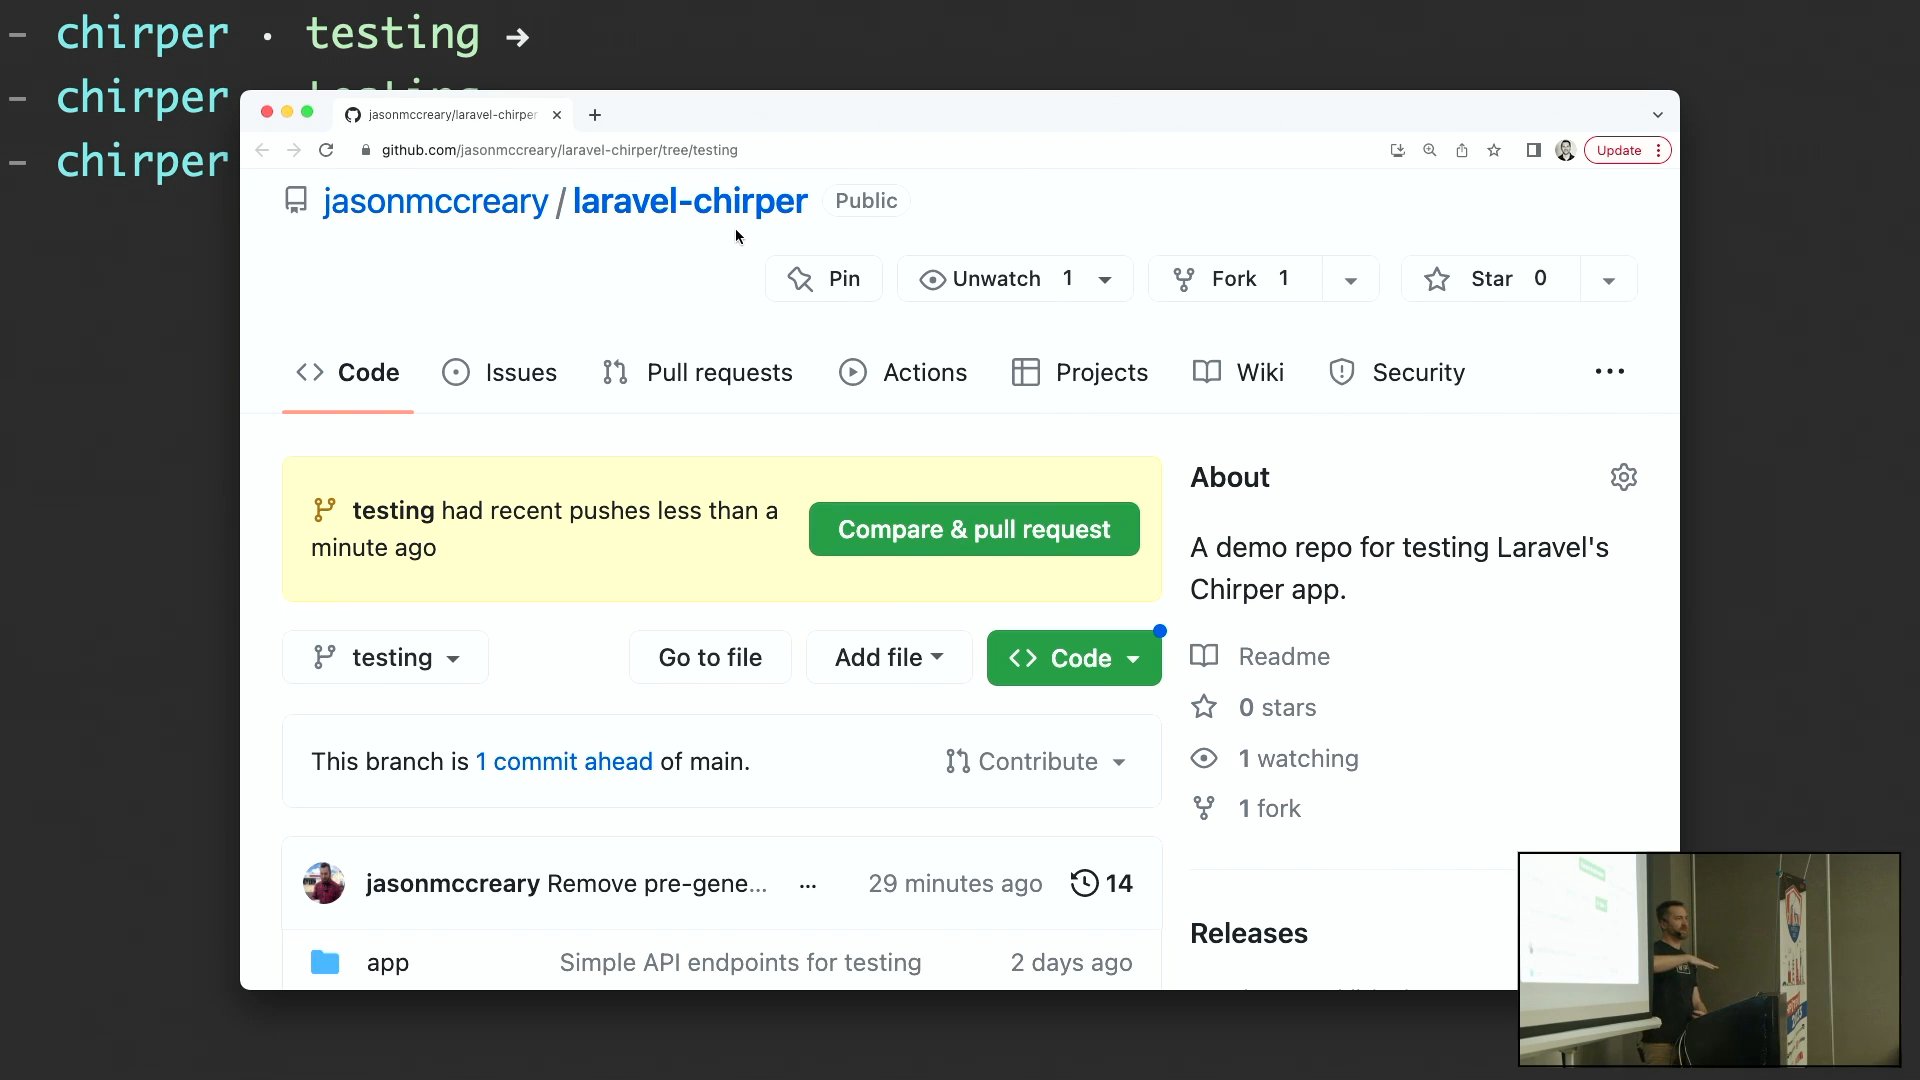Click the star icon to star repo
Image resolution: width=1920 pixels, height=1080 pixels.
1437,278
